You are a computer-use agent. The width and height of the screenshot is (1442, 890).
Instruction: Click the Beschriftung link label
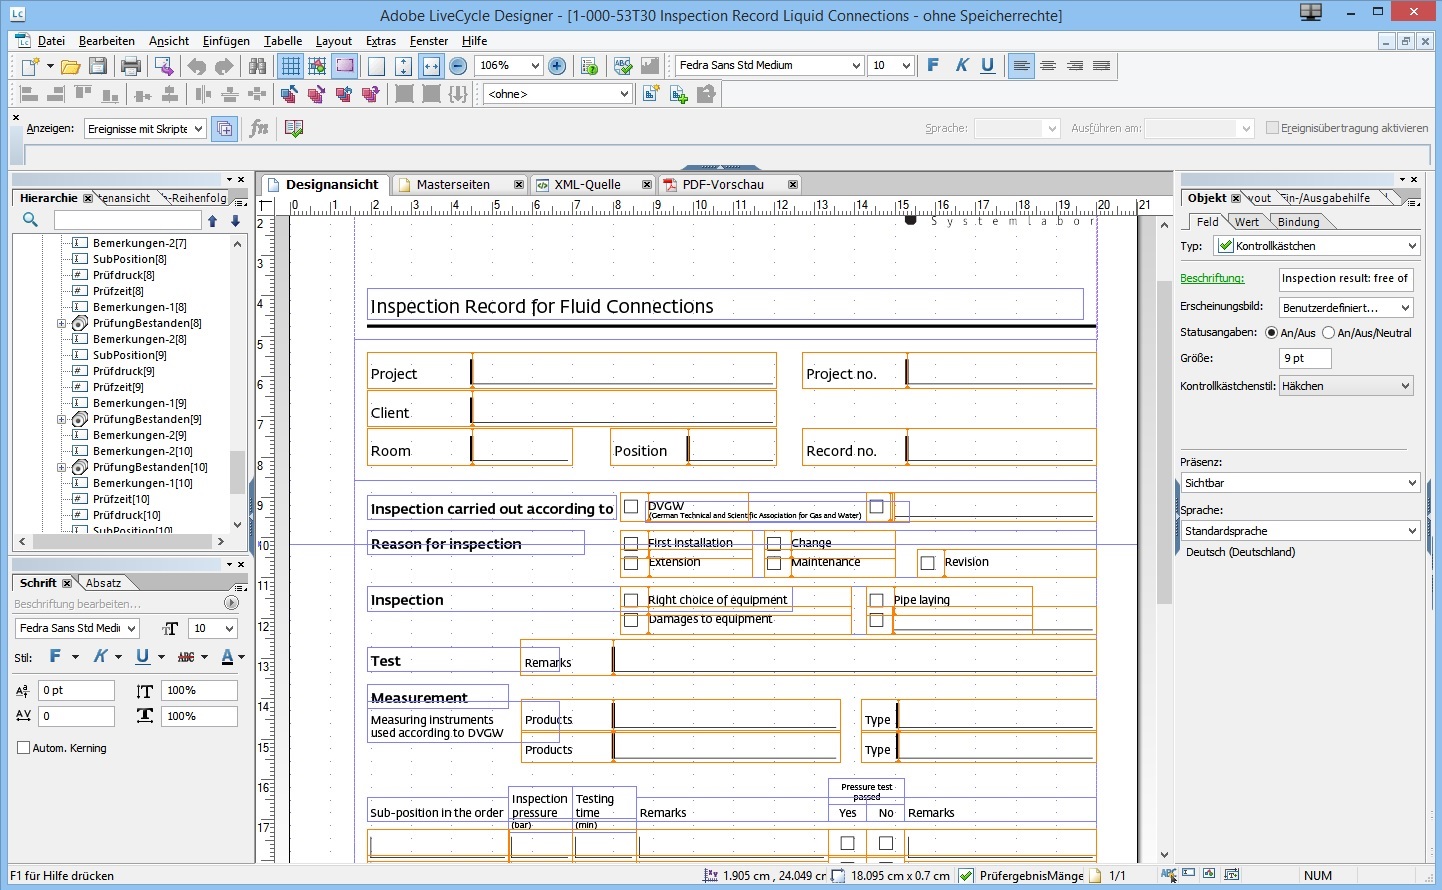tap(1212, 278)
